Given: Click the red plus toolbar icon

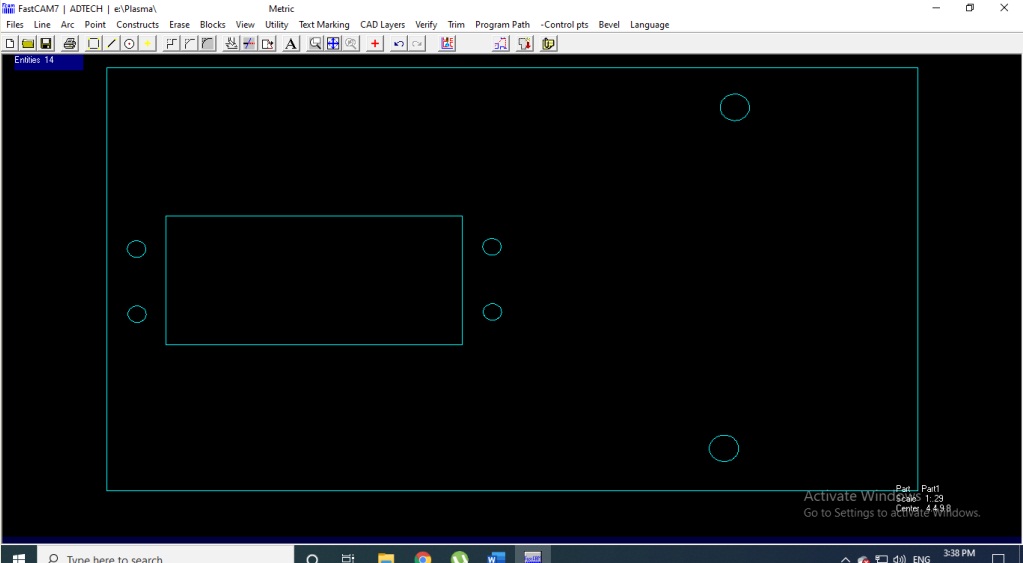Looking at the screenshot, I should point(374,44).
